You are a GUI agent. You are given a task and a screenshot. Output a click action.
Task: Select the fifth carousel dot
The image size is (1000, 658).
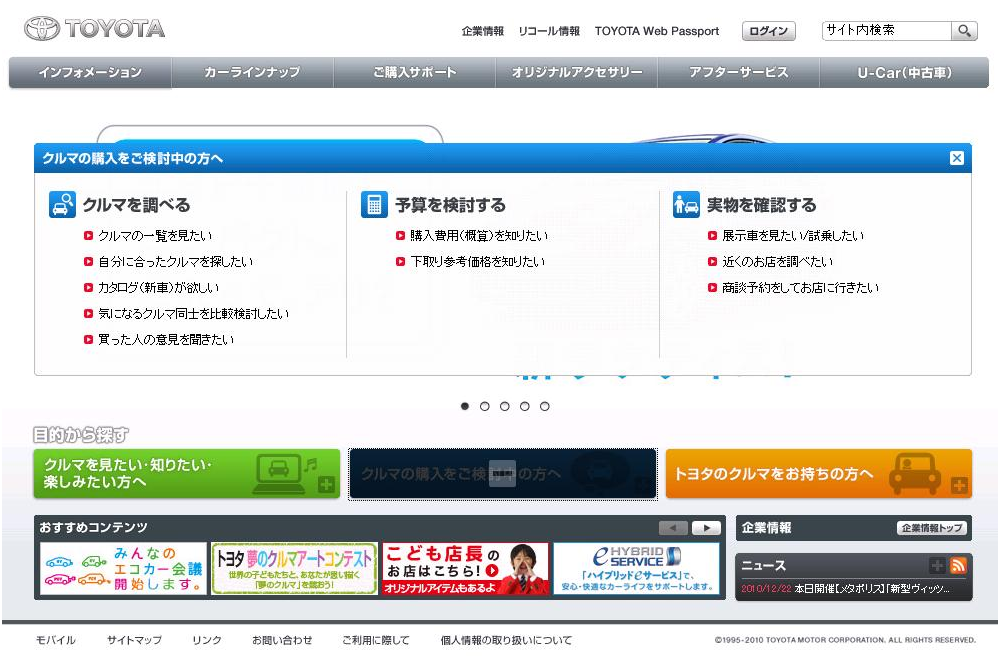click(545, 406)
